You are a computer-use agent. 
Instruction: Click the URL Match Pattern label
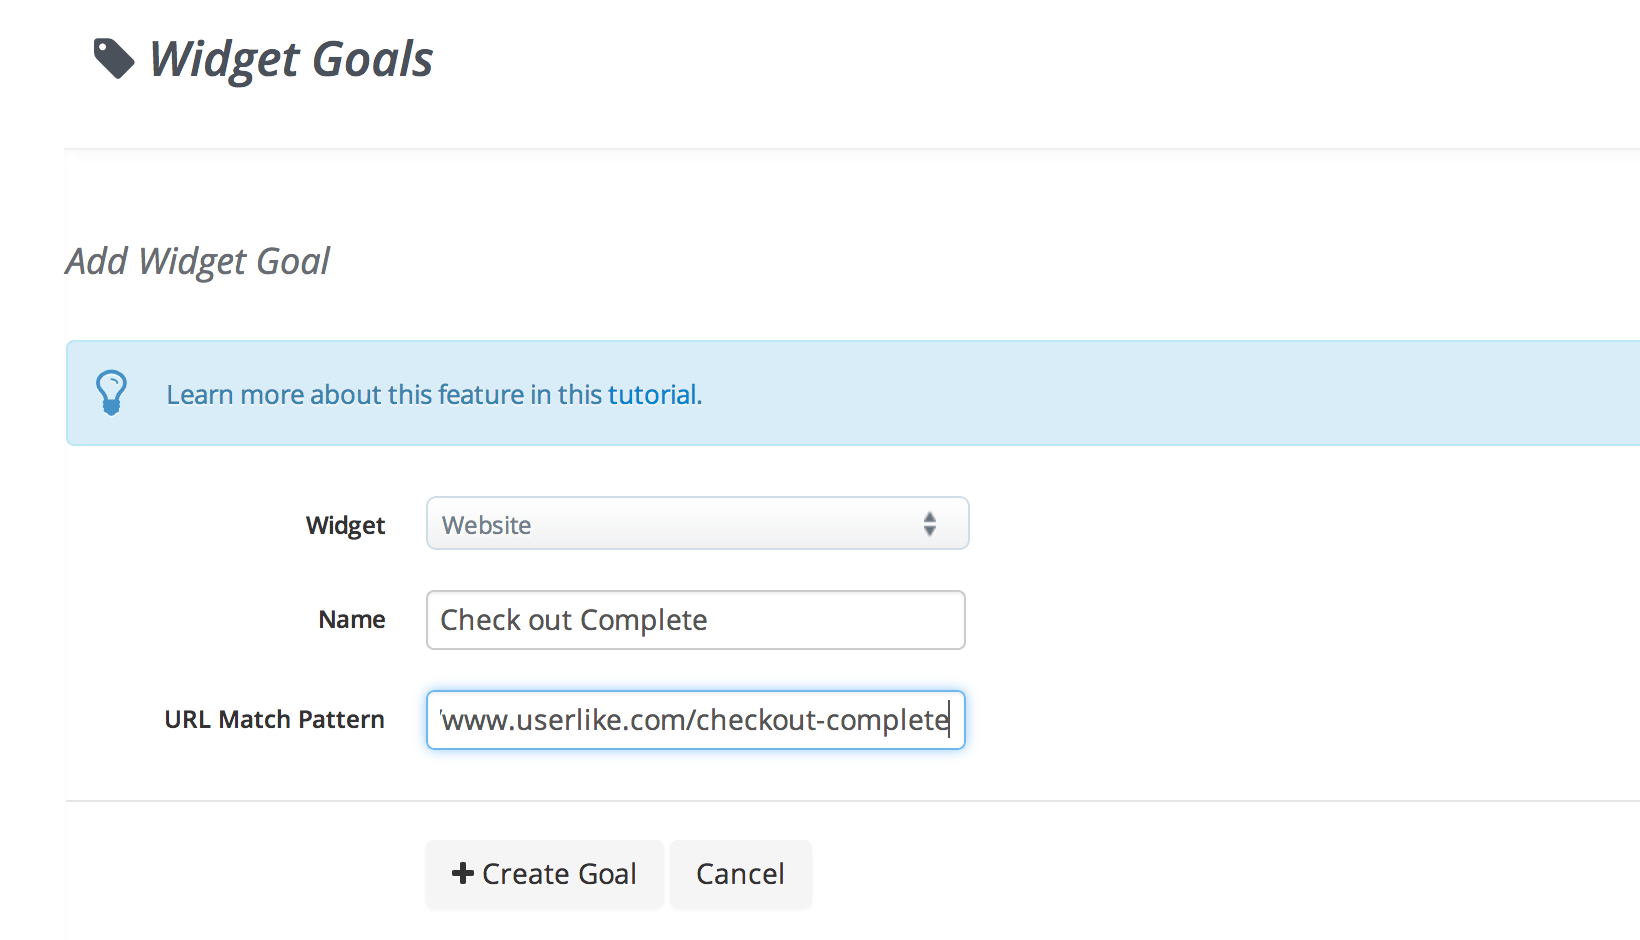click(x=274, y=720)
